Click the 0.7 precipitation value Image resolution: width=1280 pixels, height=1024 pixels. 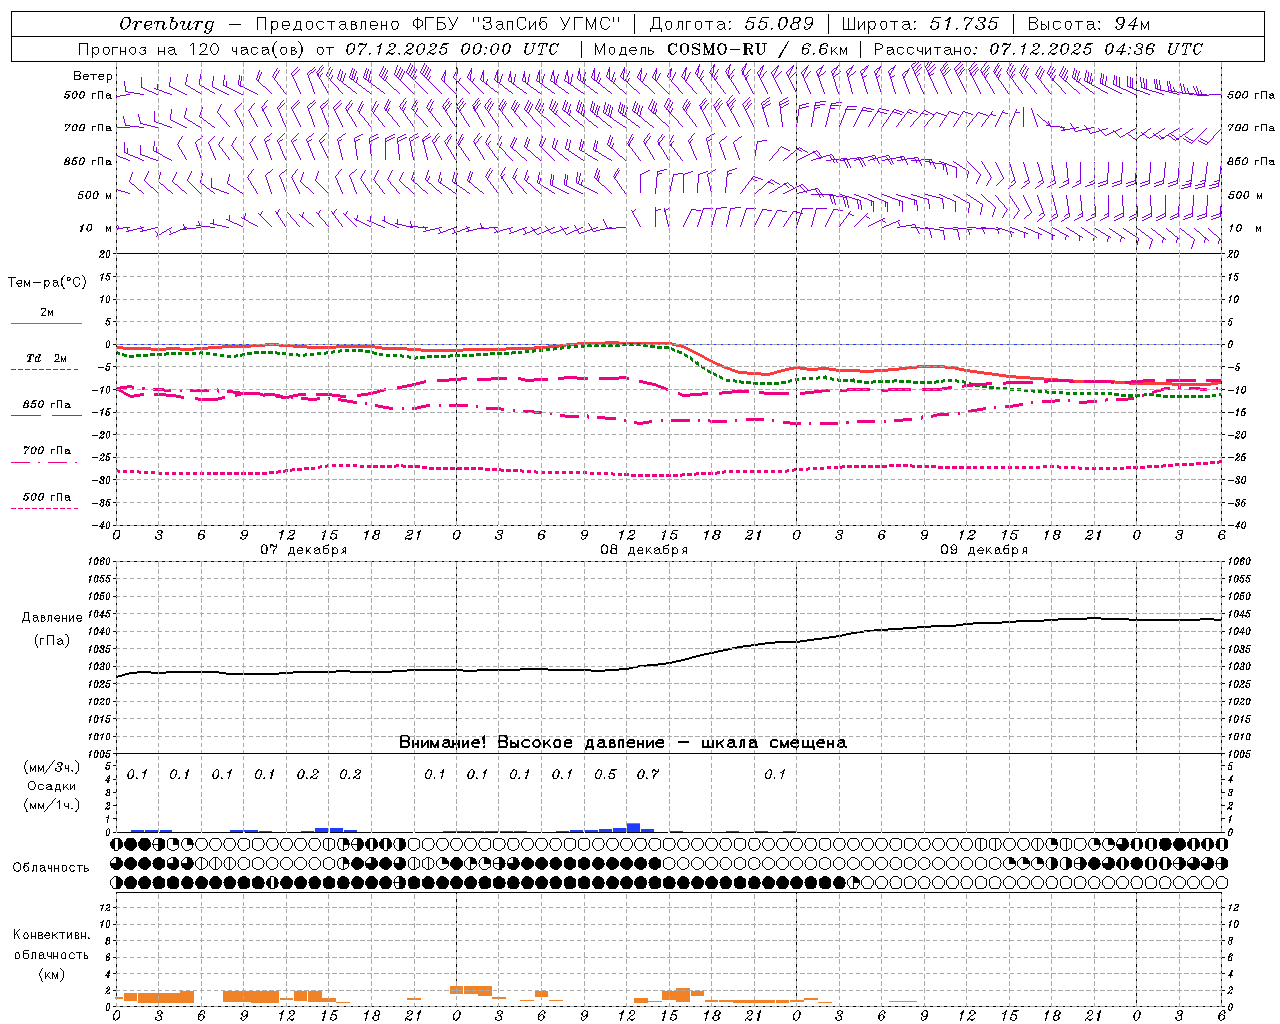(x=648, y=775)
